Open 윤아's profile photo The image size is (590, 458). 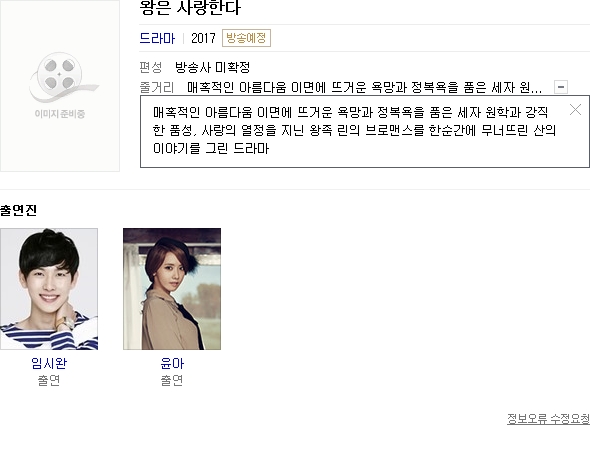(x=172, y=289)
